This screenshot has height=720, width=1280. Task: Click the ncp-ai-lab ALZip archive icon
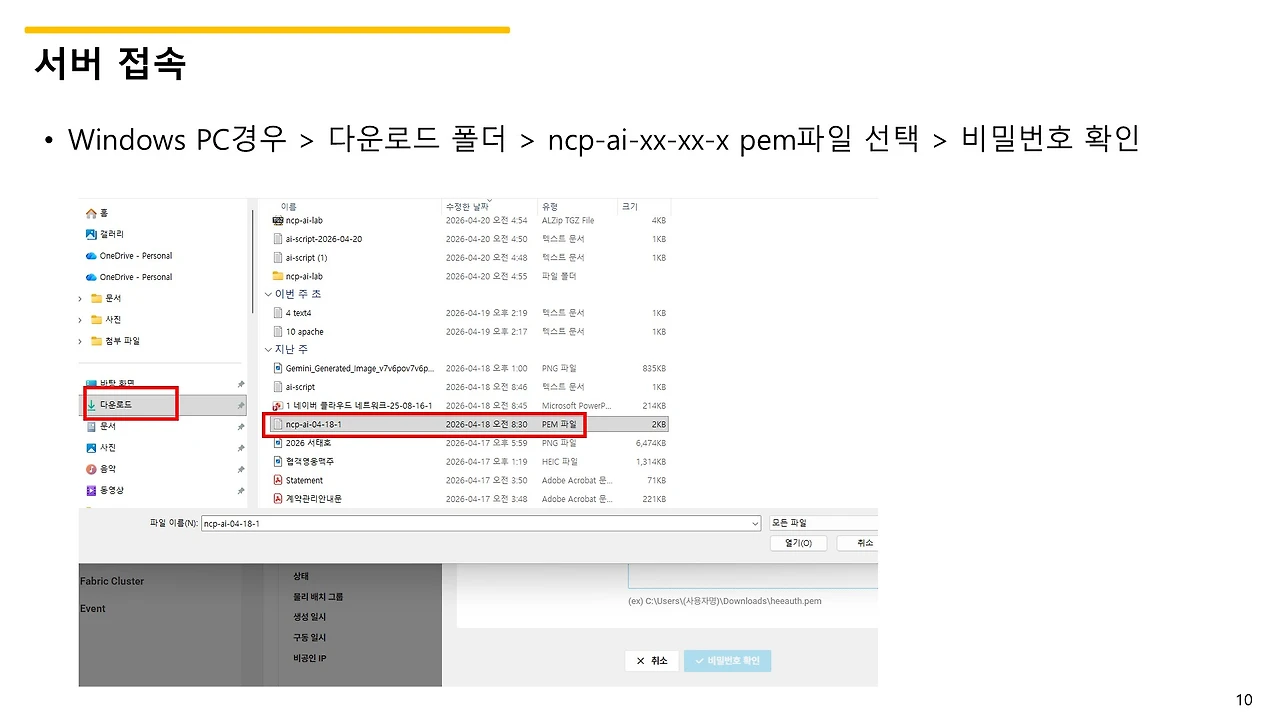280,220
